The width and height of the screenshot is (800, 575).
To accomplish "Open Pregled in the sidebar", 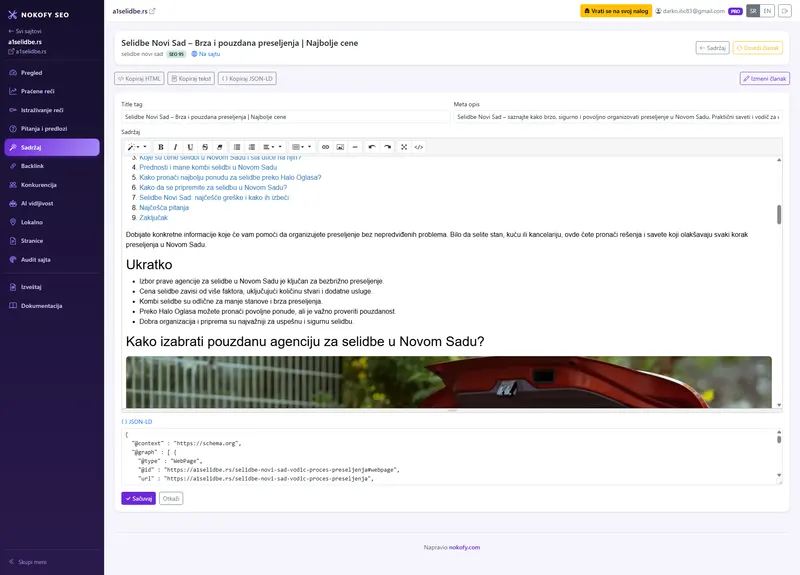I will point(52,73).
